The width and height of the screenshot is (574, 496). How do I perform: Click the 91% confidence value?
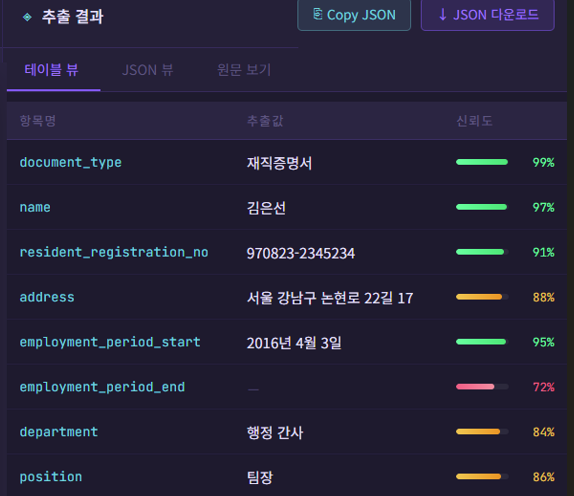click(544, 252)
